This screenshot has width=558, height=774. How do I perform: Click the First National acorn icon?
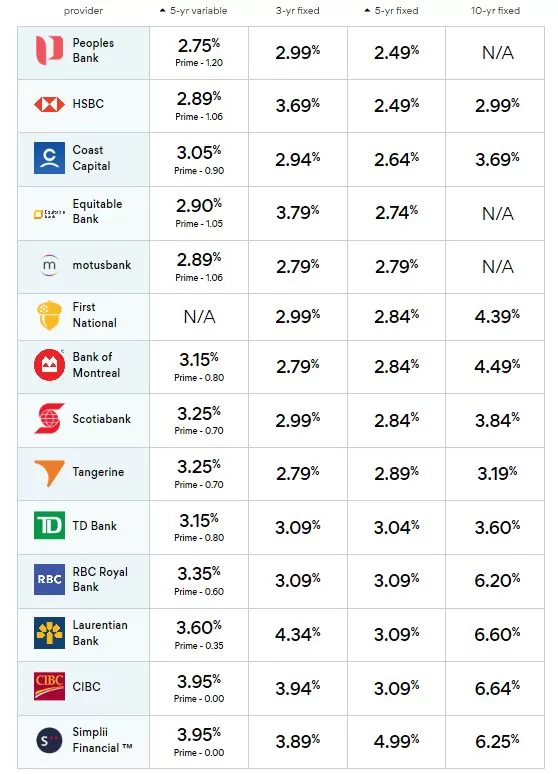pos(49,315)
